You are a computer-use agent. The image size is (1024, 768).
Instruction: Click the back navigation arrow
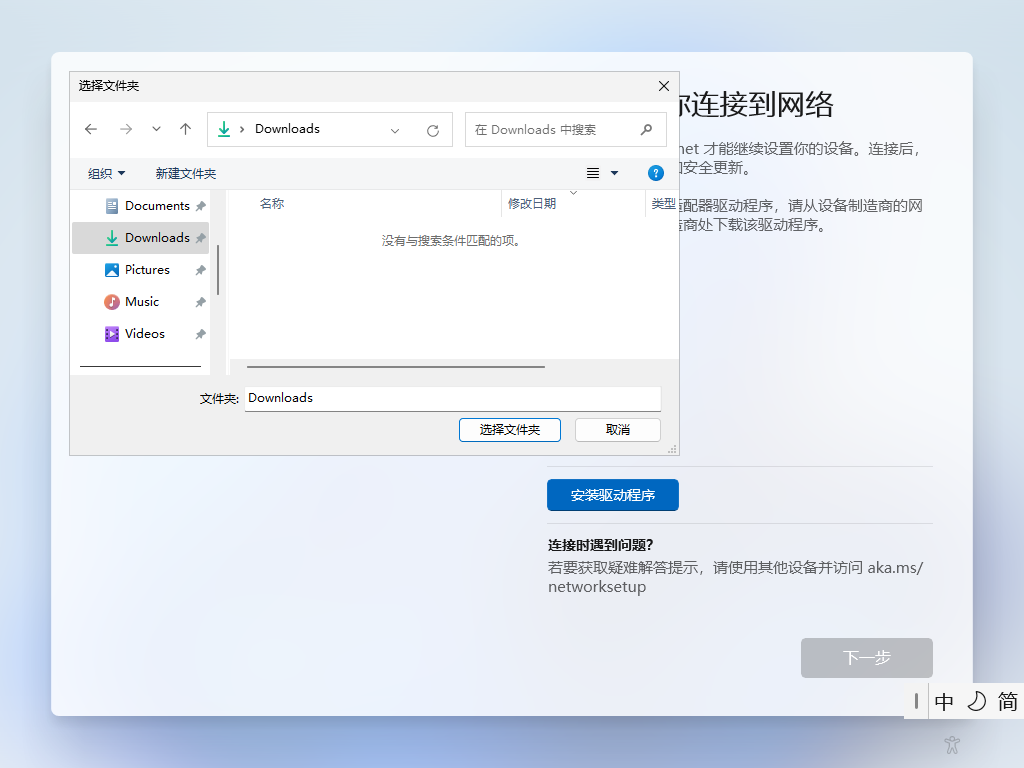[x=91, y=129]
